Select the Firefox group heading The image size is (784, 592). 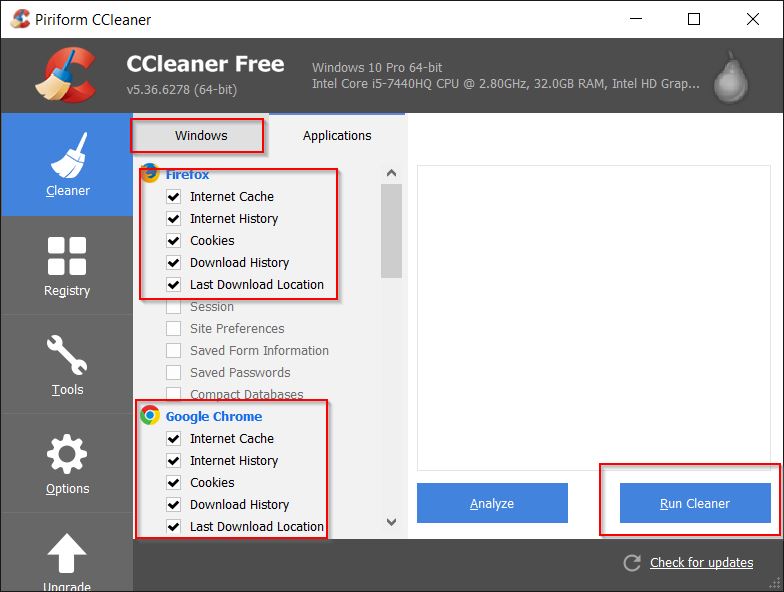pos(188,174)
